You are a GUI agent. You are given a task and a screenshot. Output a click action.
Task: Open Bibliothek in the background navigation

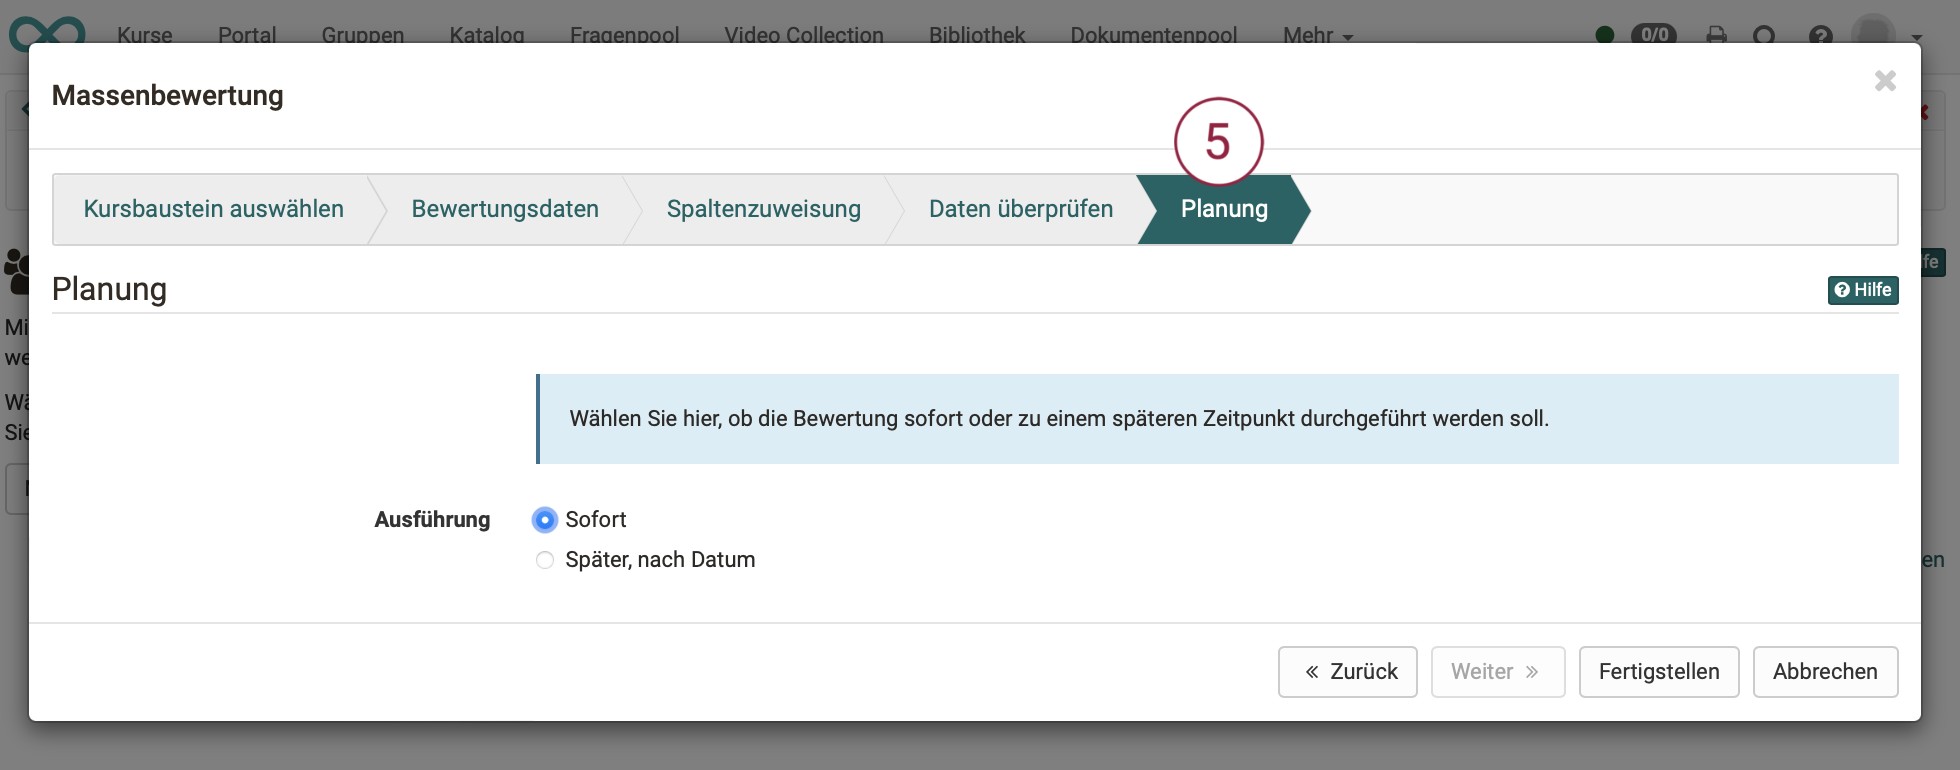(977, 35)
